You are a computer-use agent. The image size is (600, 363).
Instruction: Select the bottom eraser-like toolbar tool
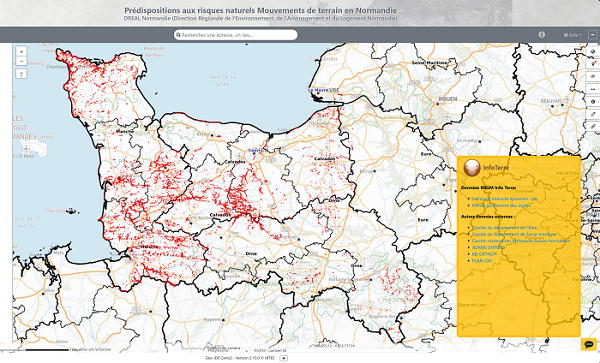(593, 126)
